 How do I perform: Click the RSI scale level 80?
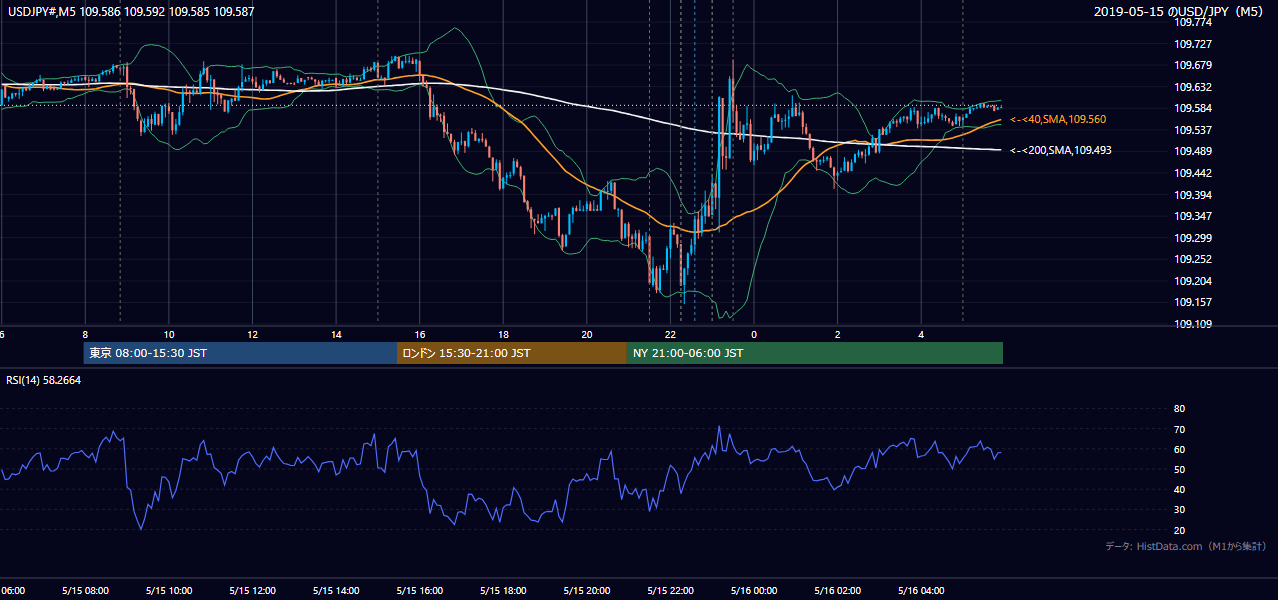1179,409
